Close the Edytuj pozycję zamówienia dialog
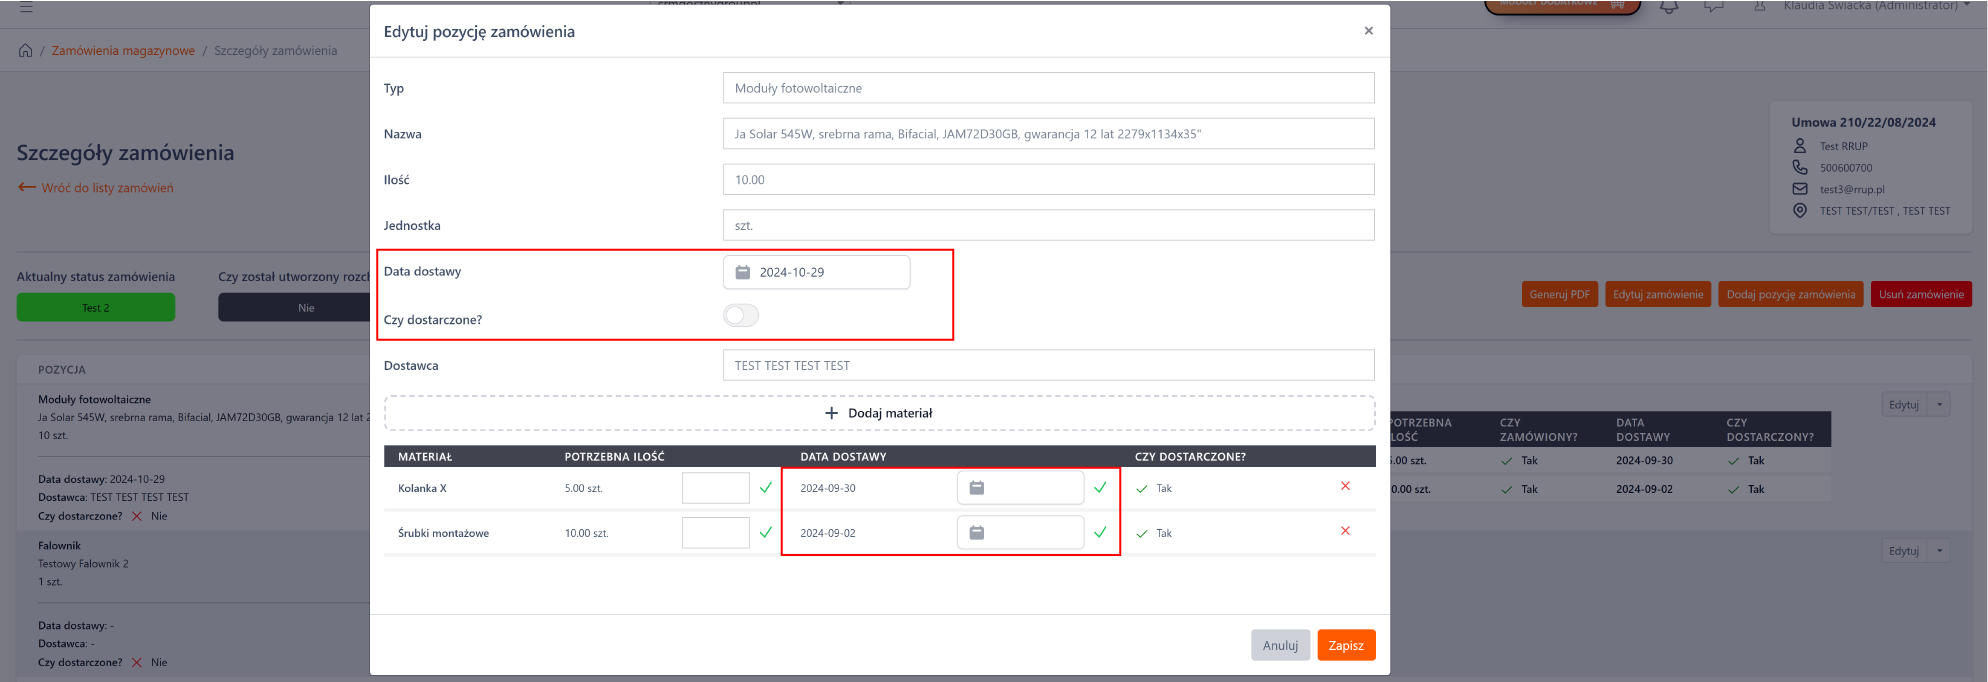The image size is (1988, 682). (1368, 31)
